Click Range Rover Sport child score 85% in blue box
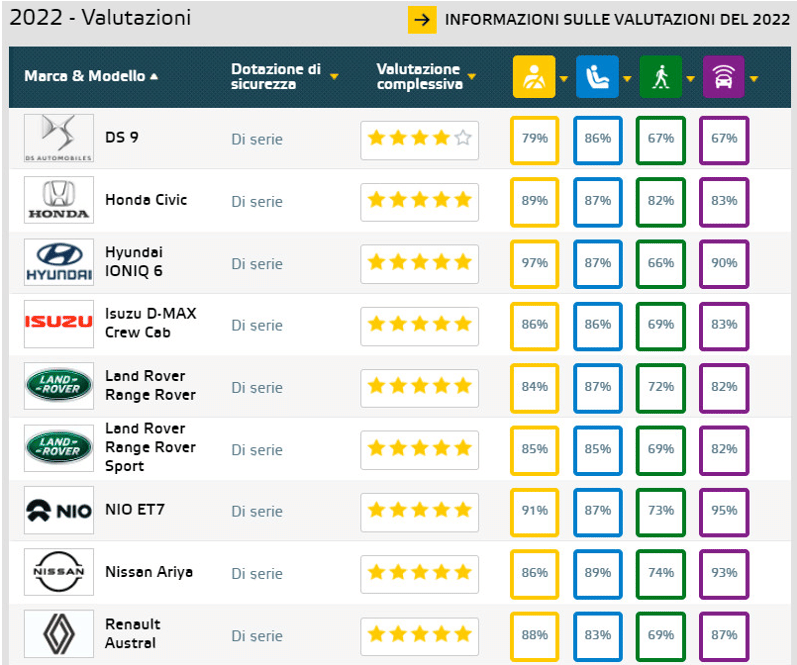Screen dimensions: 797x665 pyautogui.click(x=598, y=450)
